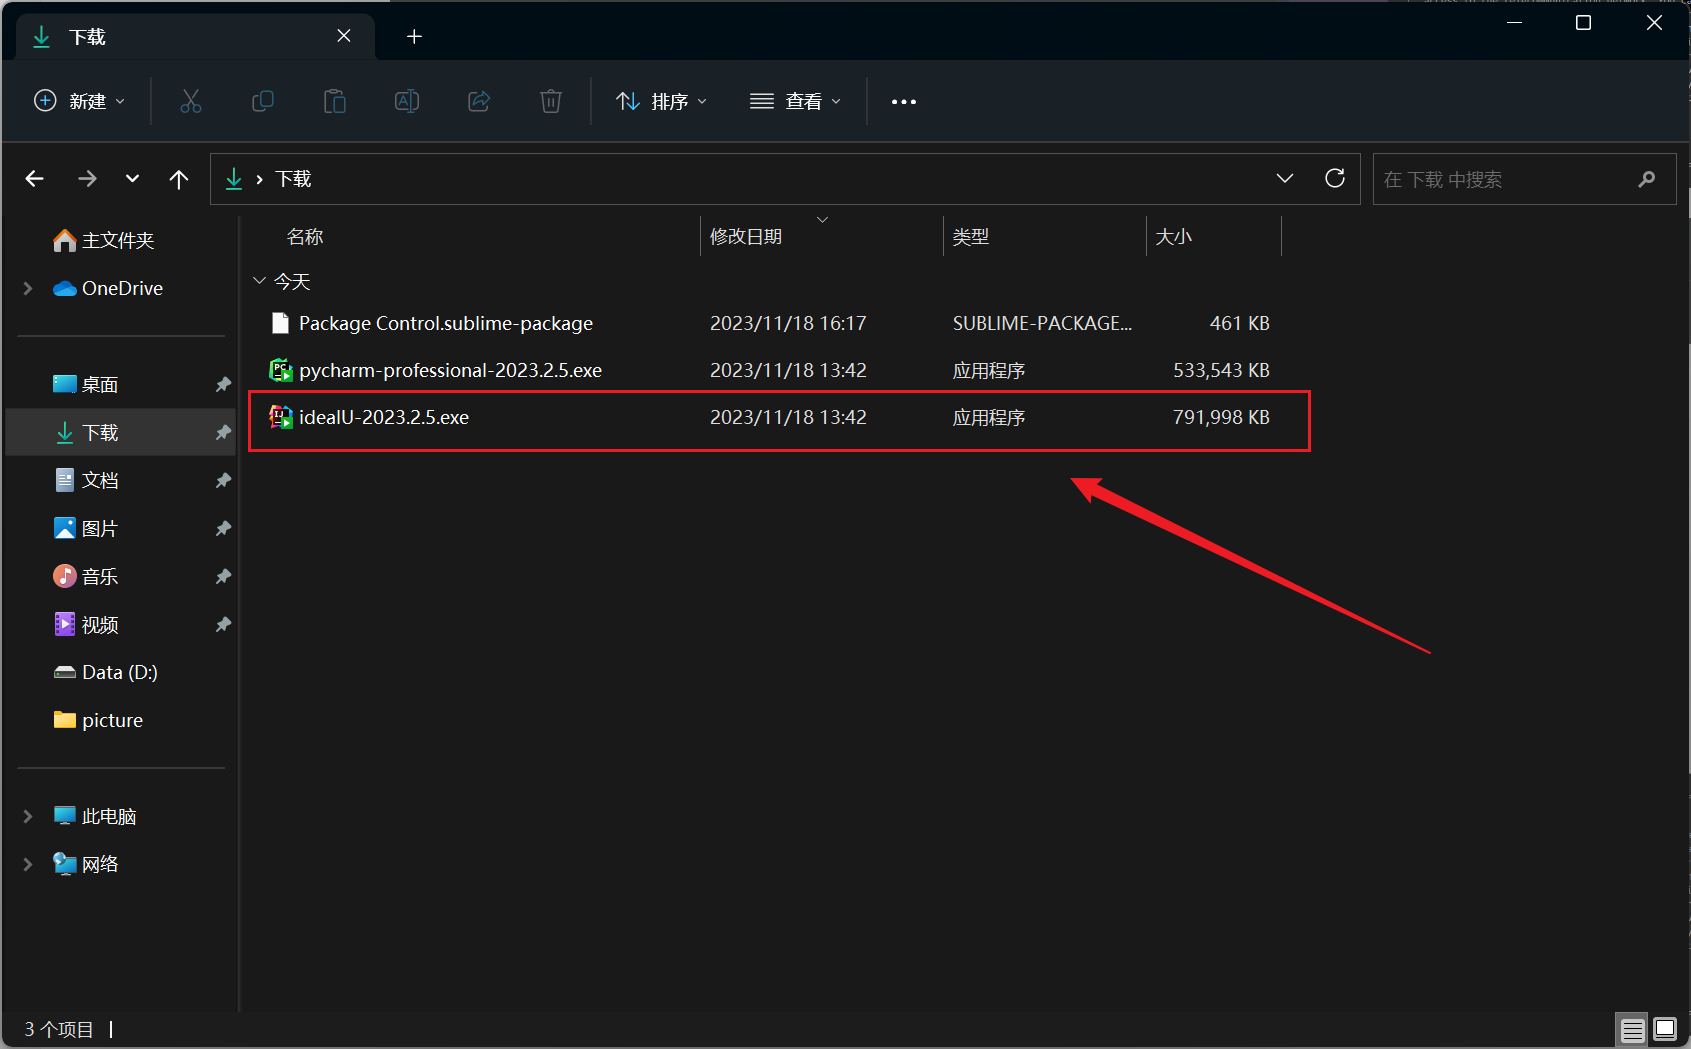This screenshot has width=1691, height=1049.
Task: Sort by 名称 column header
Action: click(305, 237)
